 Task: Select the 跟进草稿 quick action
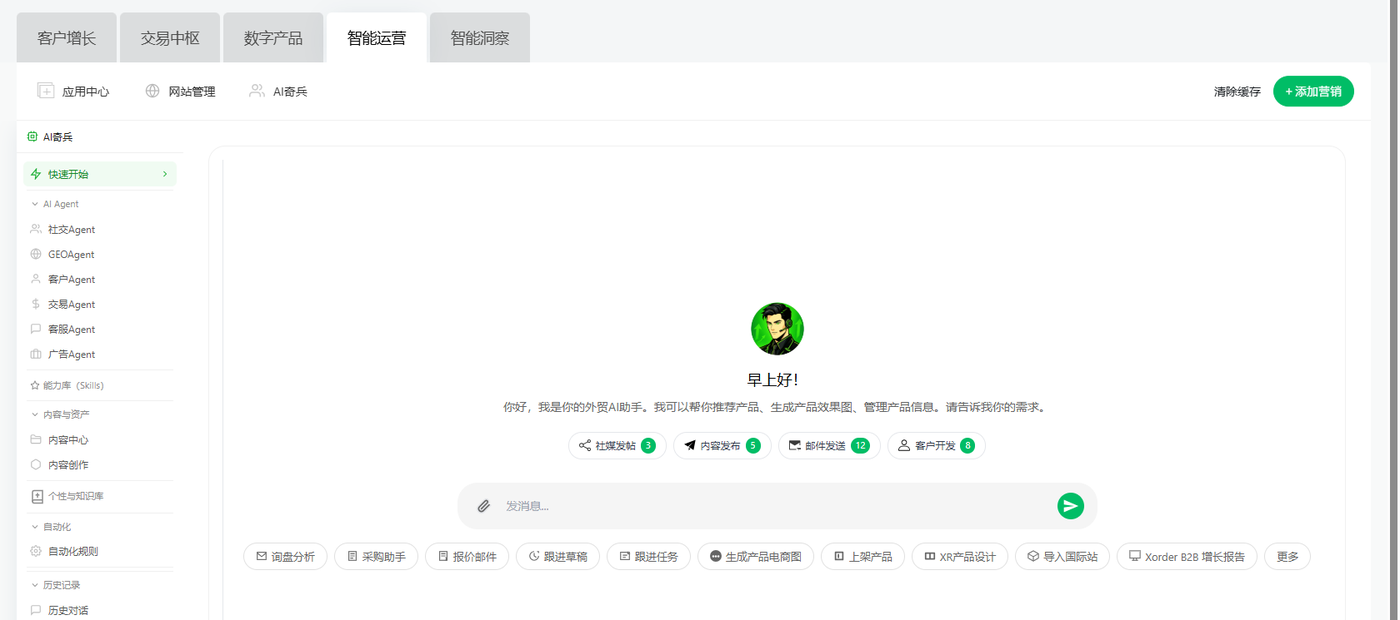[x=558, y=556]
